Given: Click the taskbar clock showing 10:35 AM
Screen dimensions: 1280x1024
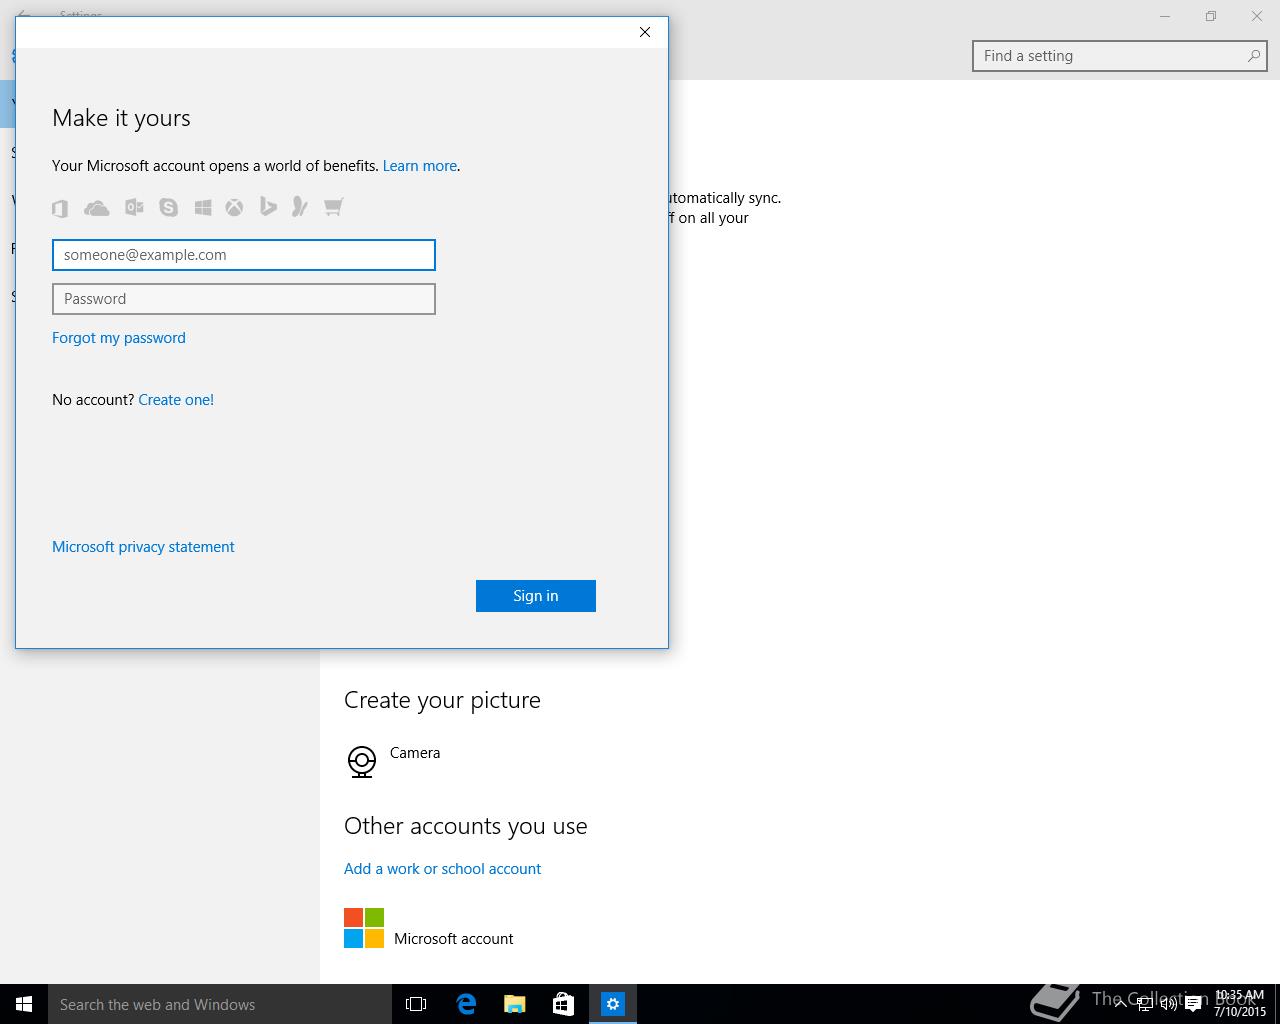Looking at the screenshot, I should [x=1240, y=1004].
